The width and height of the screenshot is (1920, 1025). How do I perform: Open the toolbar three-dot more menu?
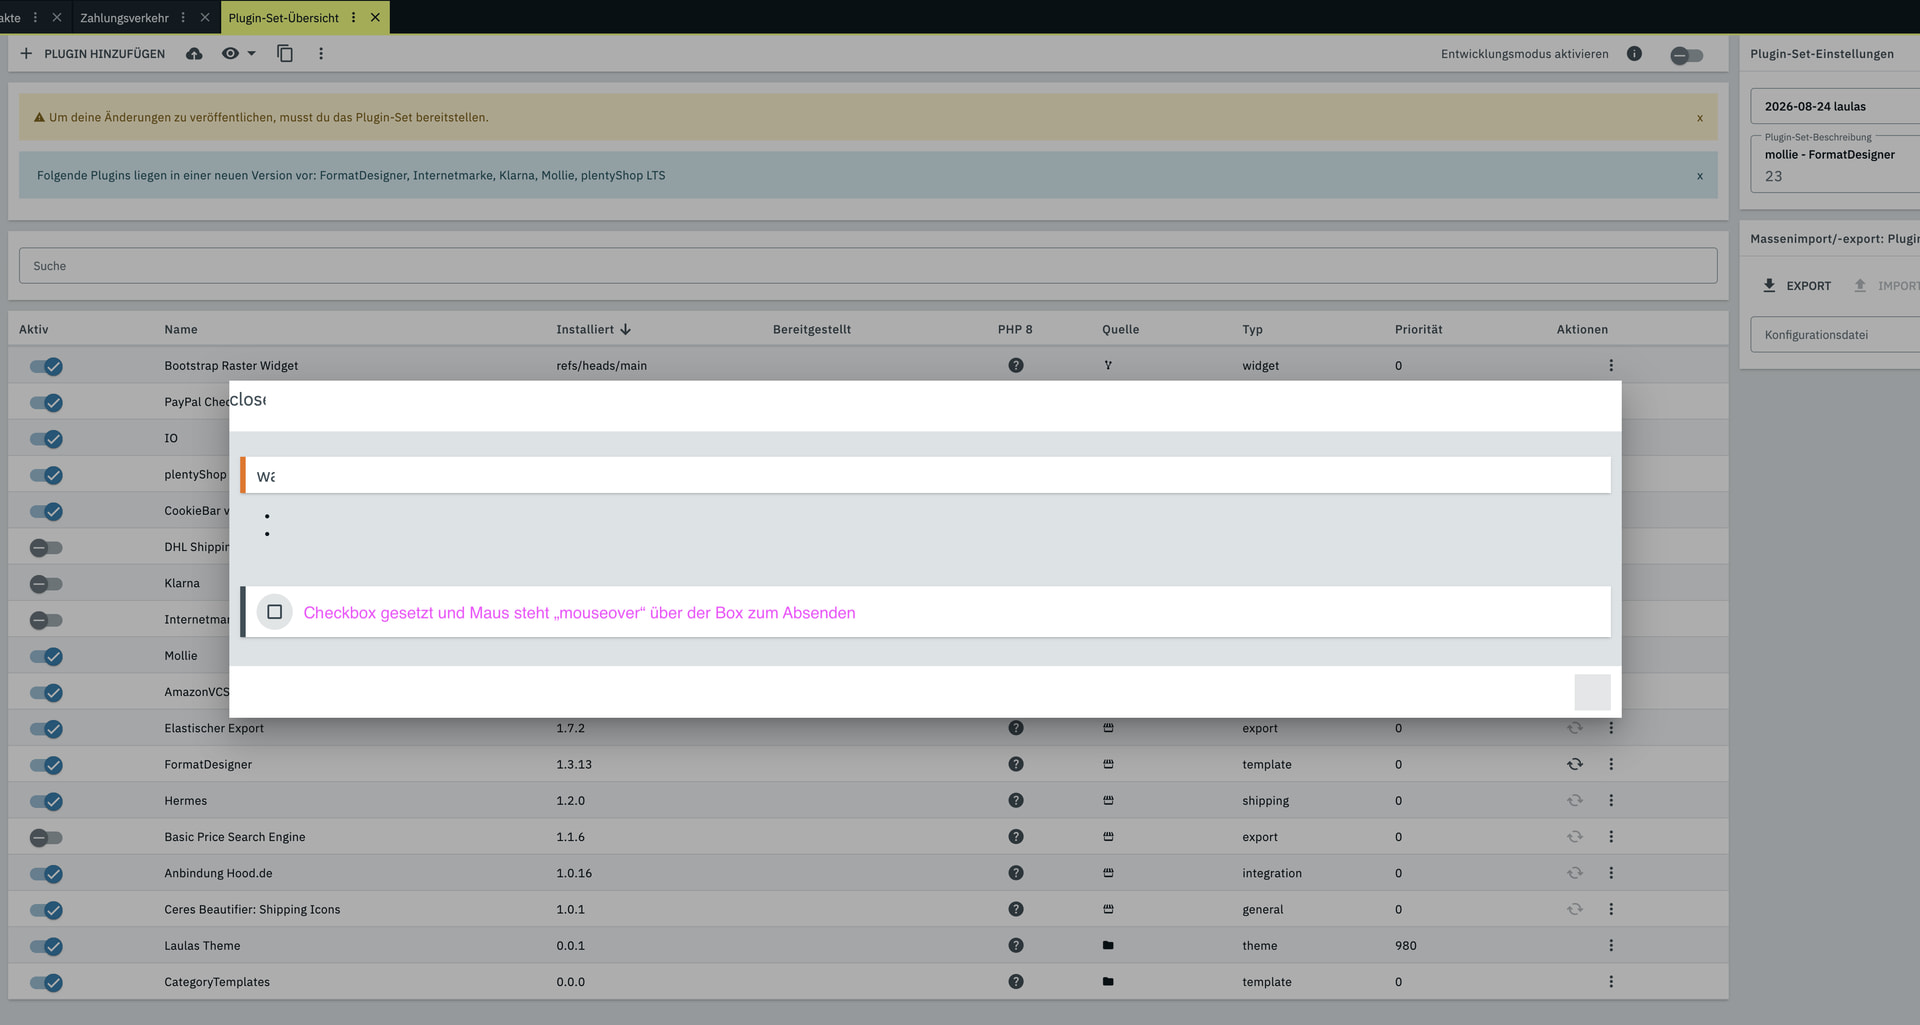coord(321,54)
